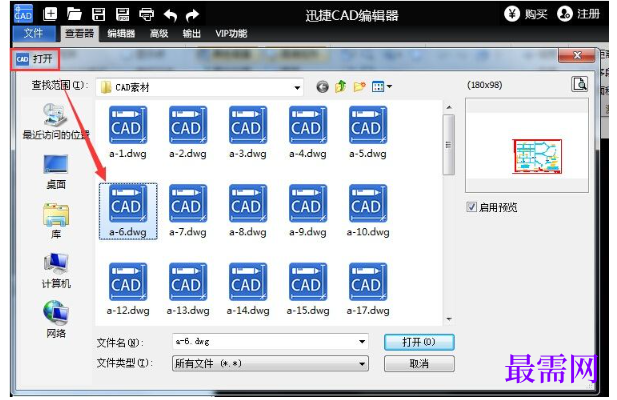
Task: Switch to the VIP功能 tab
Action: (231, 34)
